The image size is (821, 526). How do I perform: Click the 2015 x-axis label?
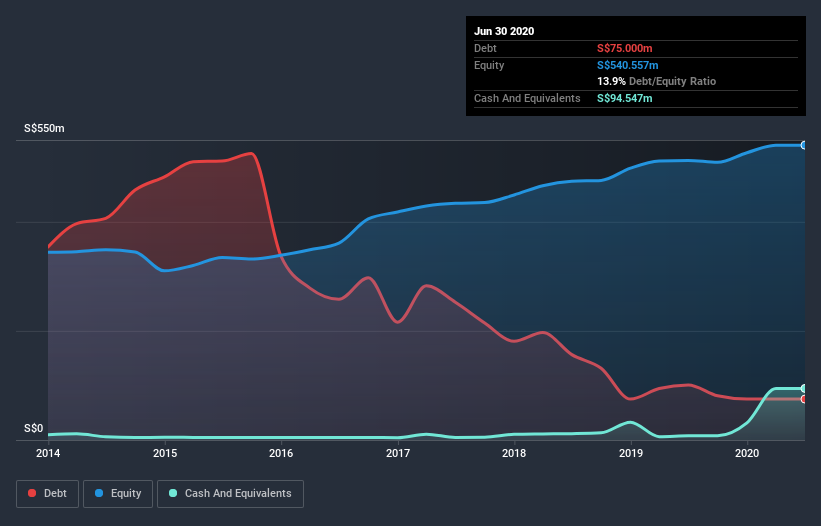pos(165,453)
